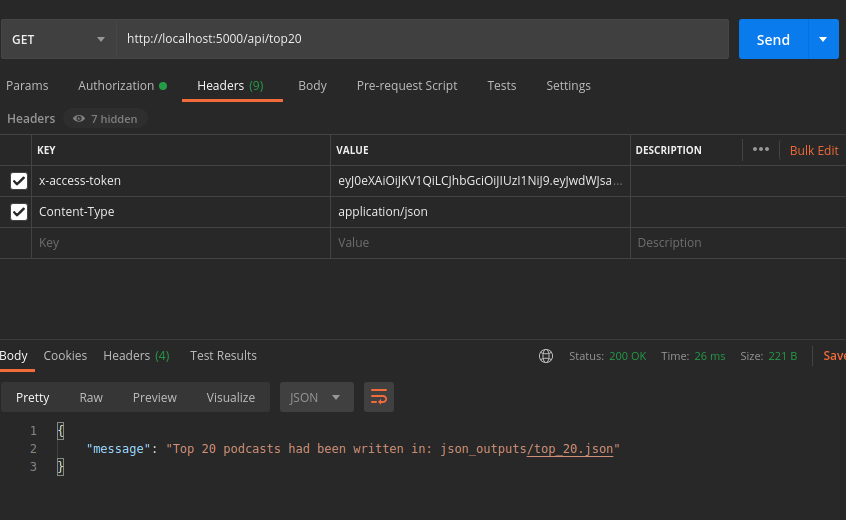Open the GET method dropdown
The image size is (846, 520).
[58, 40]
